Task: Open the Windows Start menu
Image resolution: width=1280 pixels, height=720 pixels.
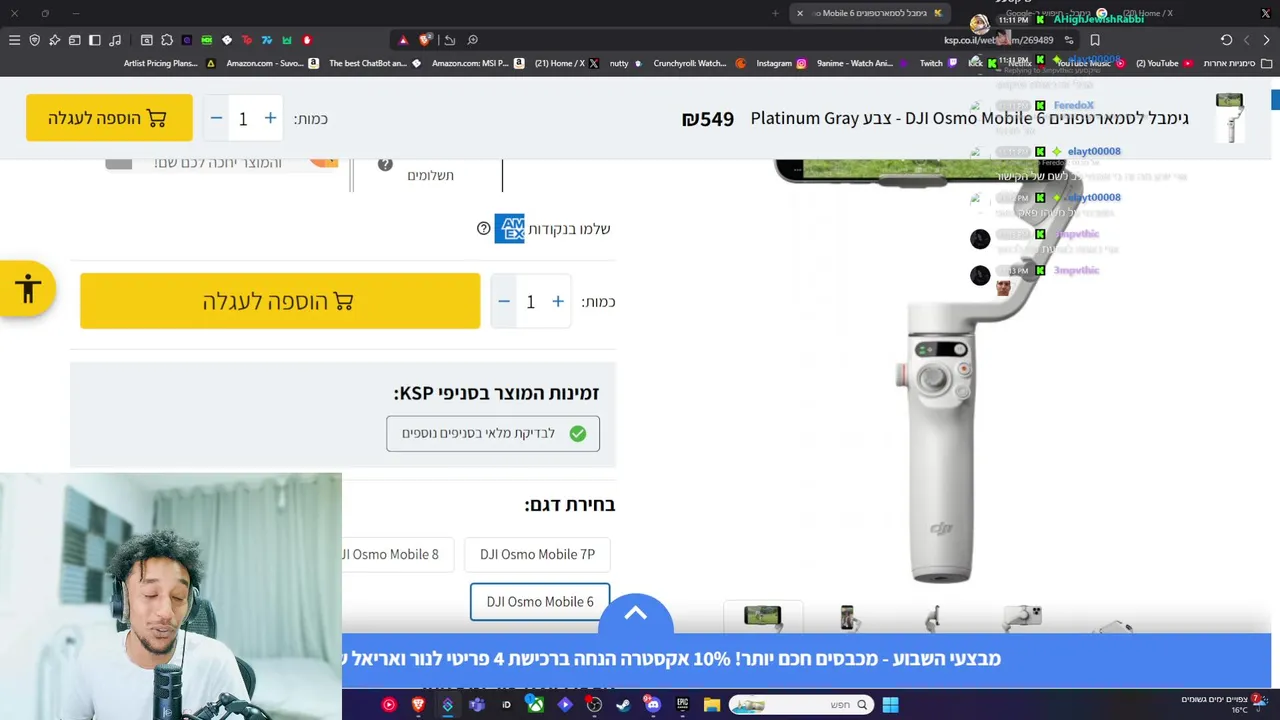Action: (x=890, y=705)
